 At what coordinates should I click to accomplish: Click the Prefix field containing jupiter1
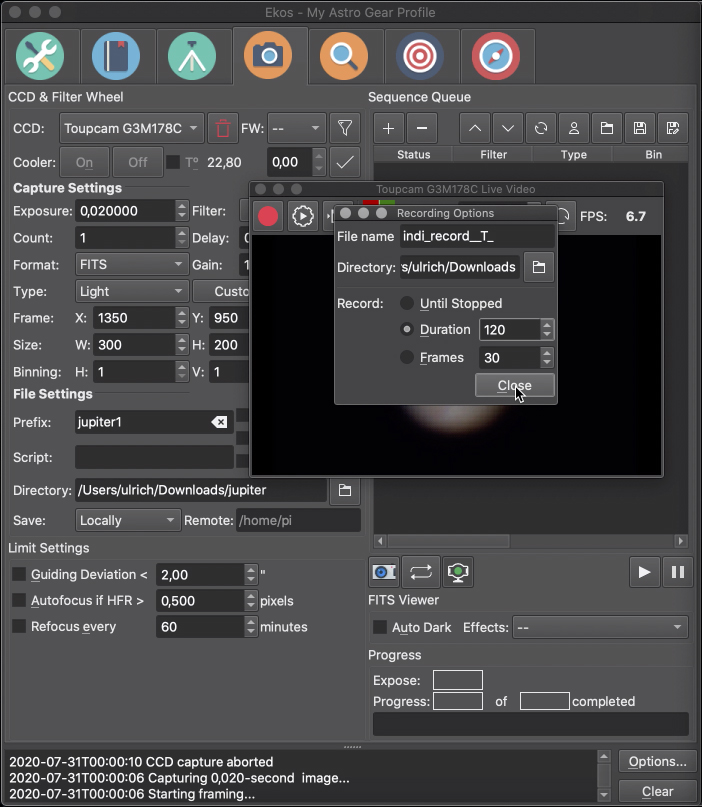click(154, 423)
